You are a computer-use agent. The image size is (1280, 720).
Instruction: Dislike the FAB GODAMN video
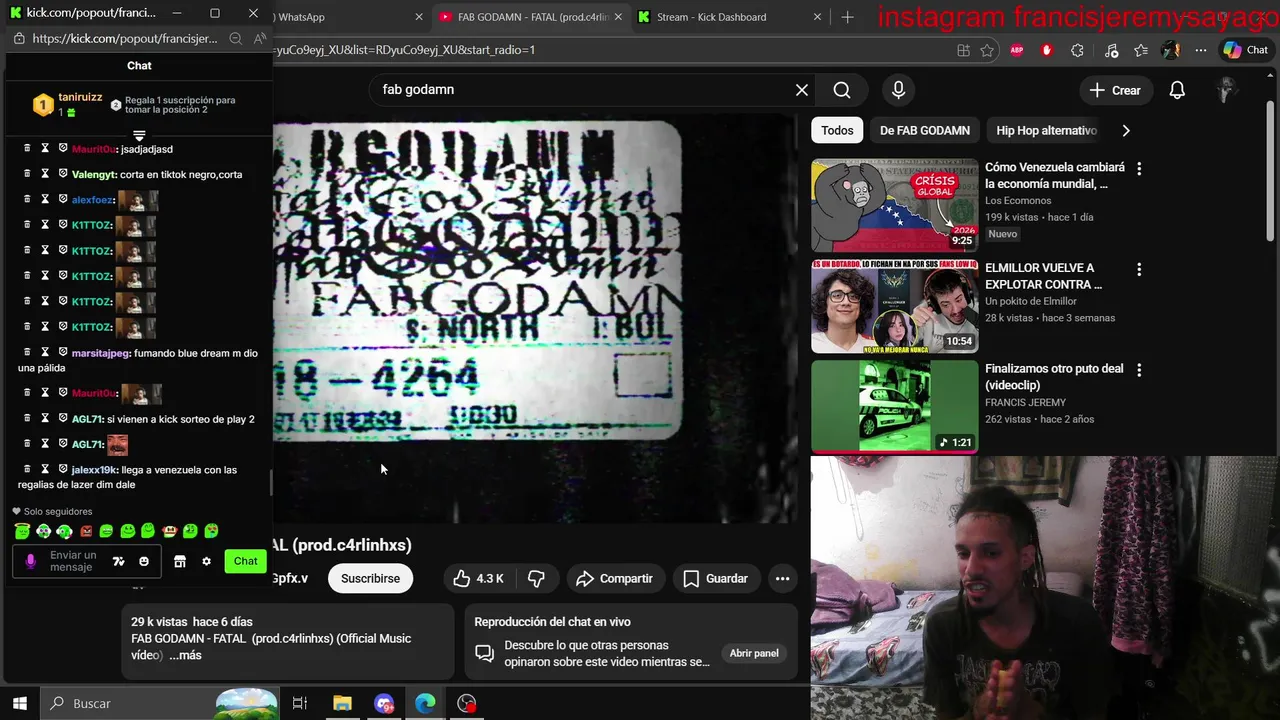(x=536, y=578)
